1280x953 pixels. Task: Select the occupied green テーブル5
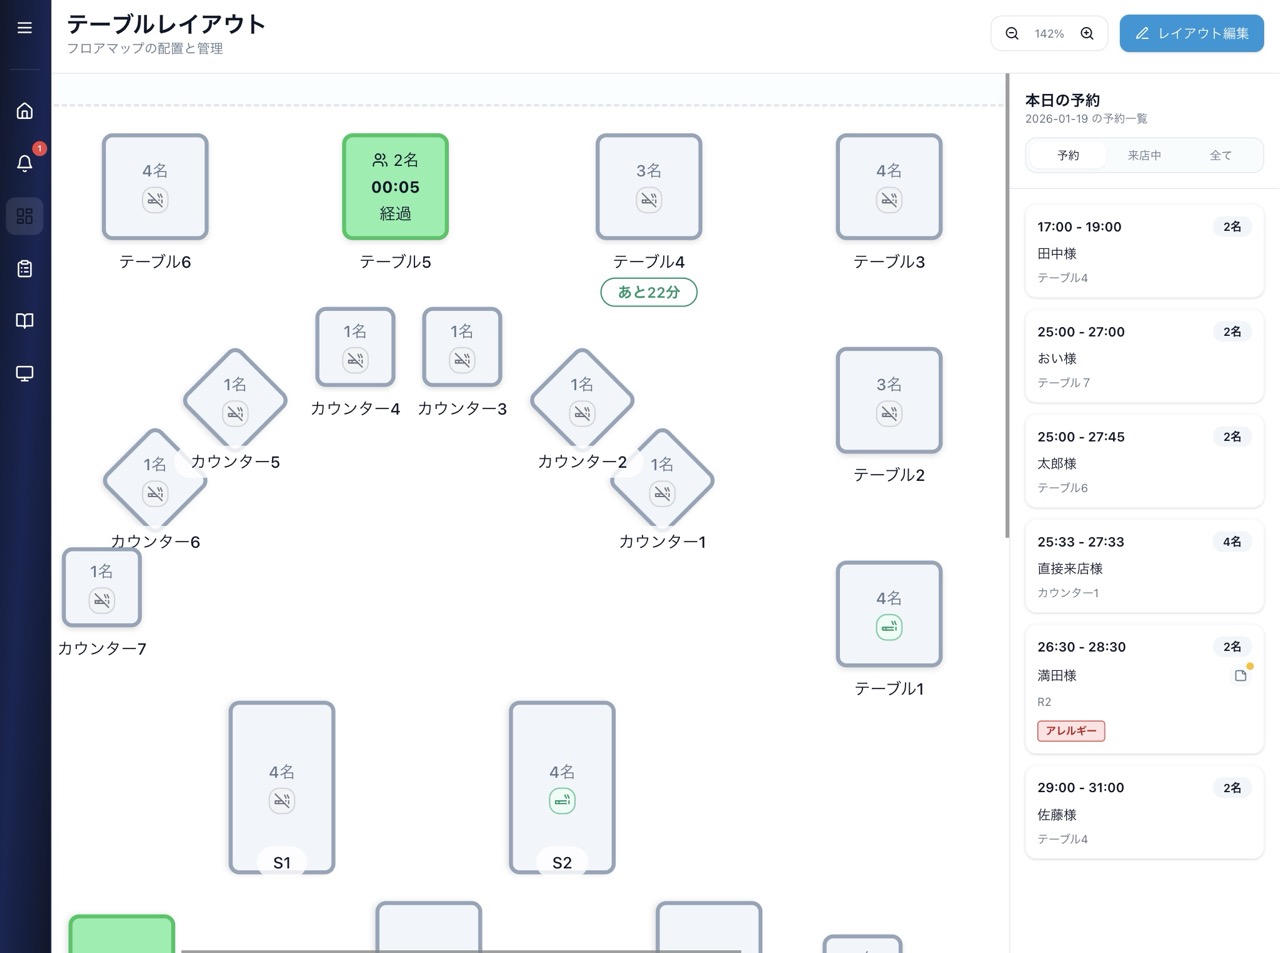coord(394,187)
